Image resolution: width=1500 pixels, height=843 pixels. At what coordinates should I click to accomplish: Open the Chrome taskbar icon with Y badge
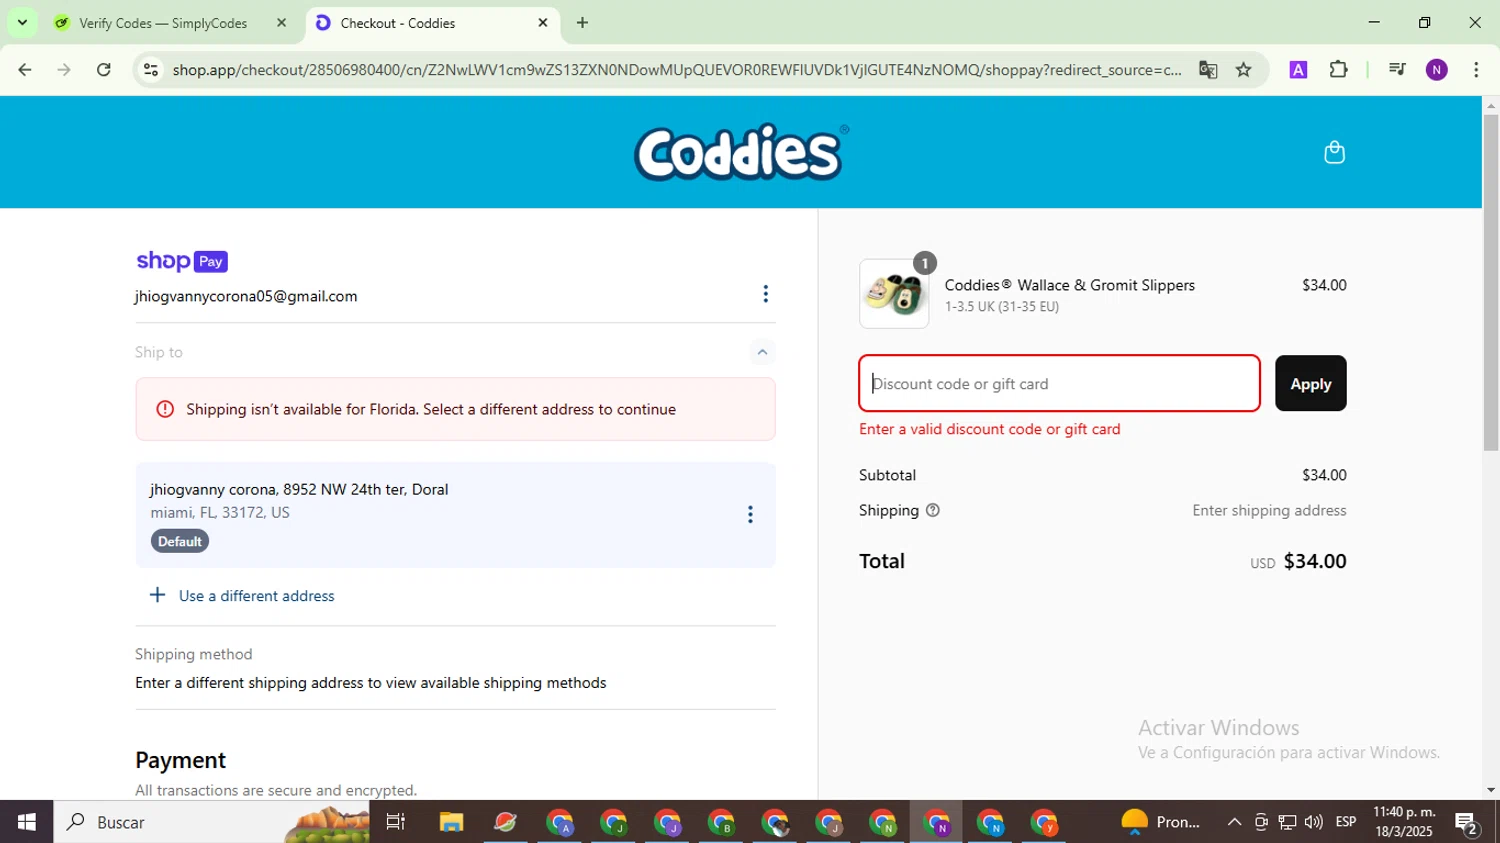coord(1044,822)
